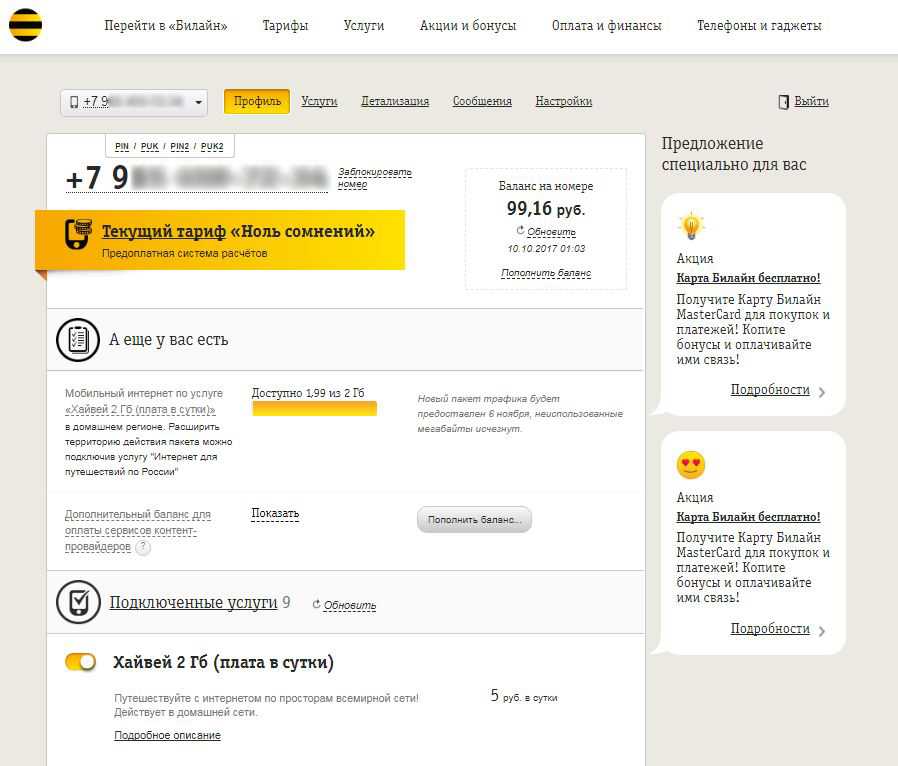Screen dimensions: 898x766
Task: Click the heart-eyes emoji promotion icon
Action: (x=691, y=465)
